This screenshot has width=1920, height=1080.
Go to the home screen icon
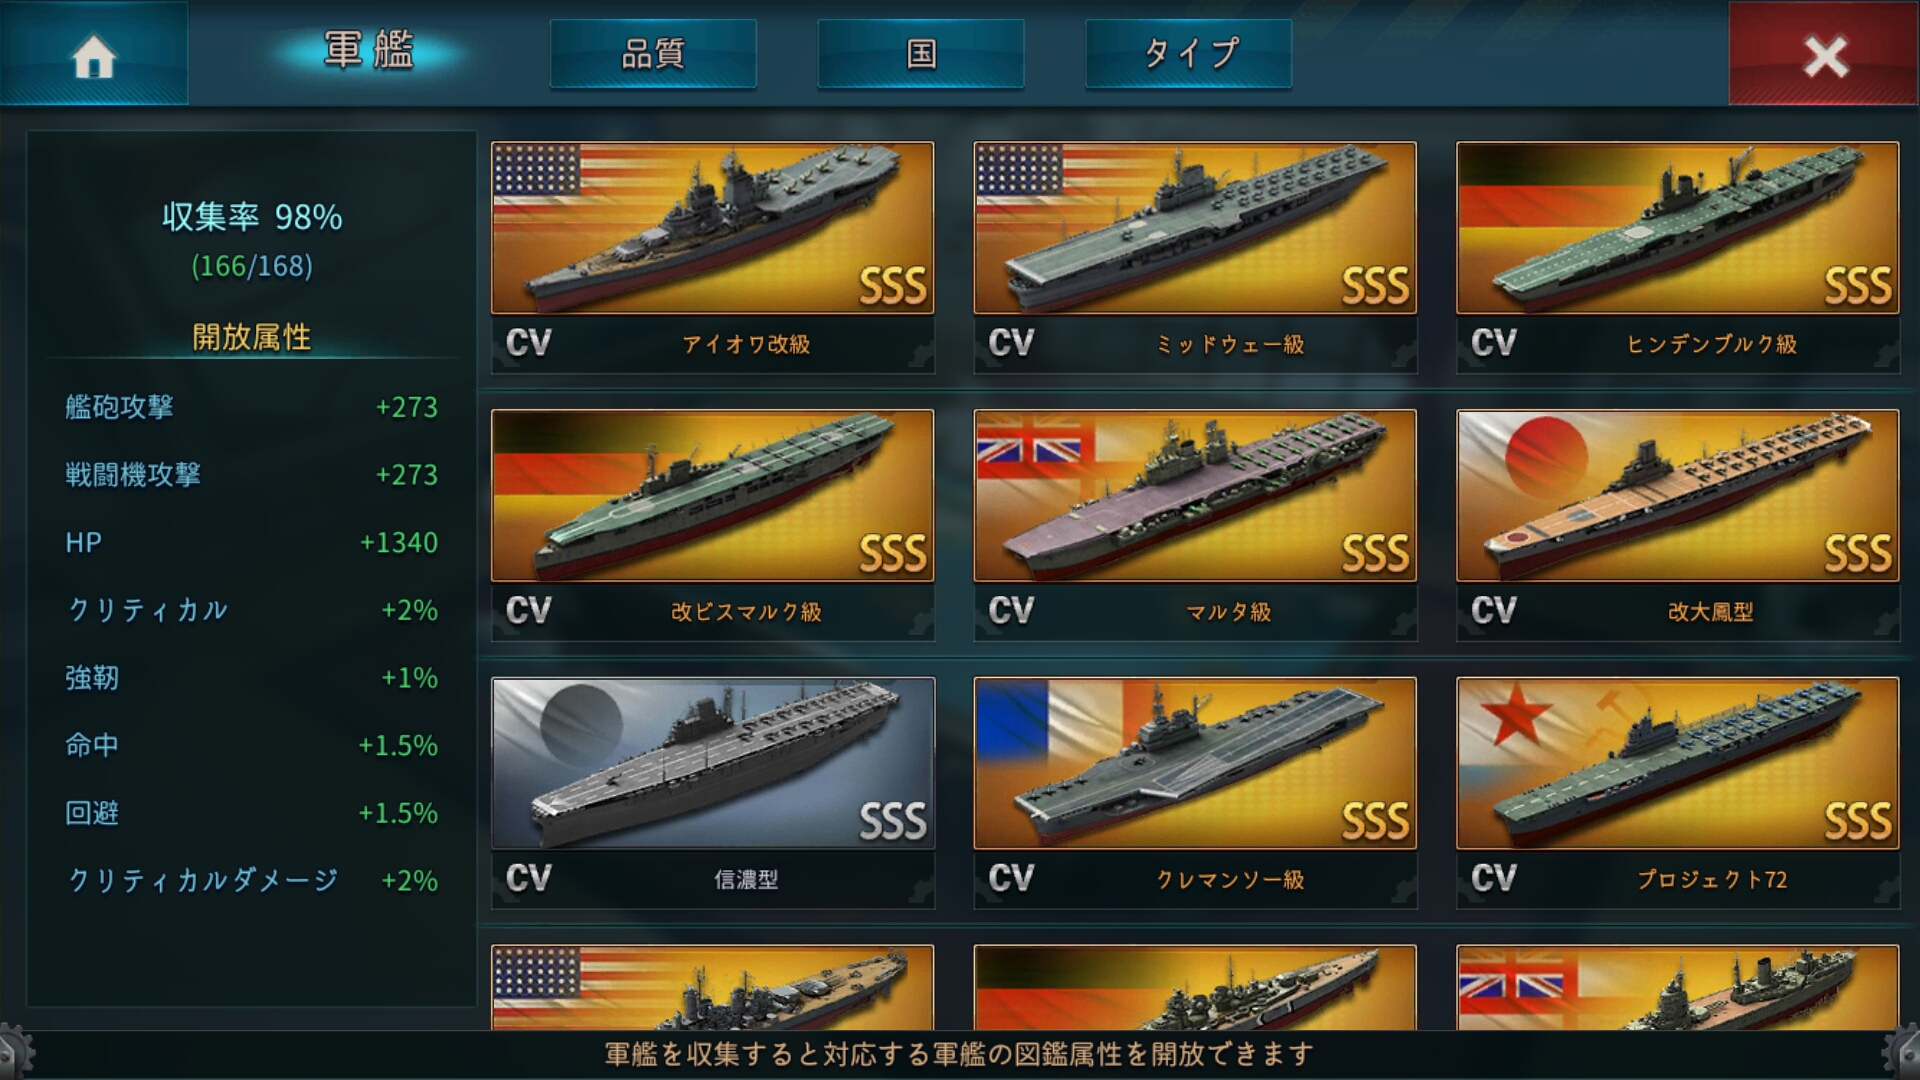(94, 55)
